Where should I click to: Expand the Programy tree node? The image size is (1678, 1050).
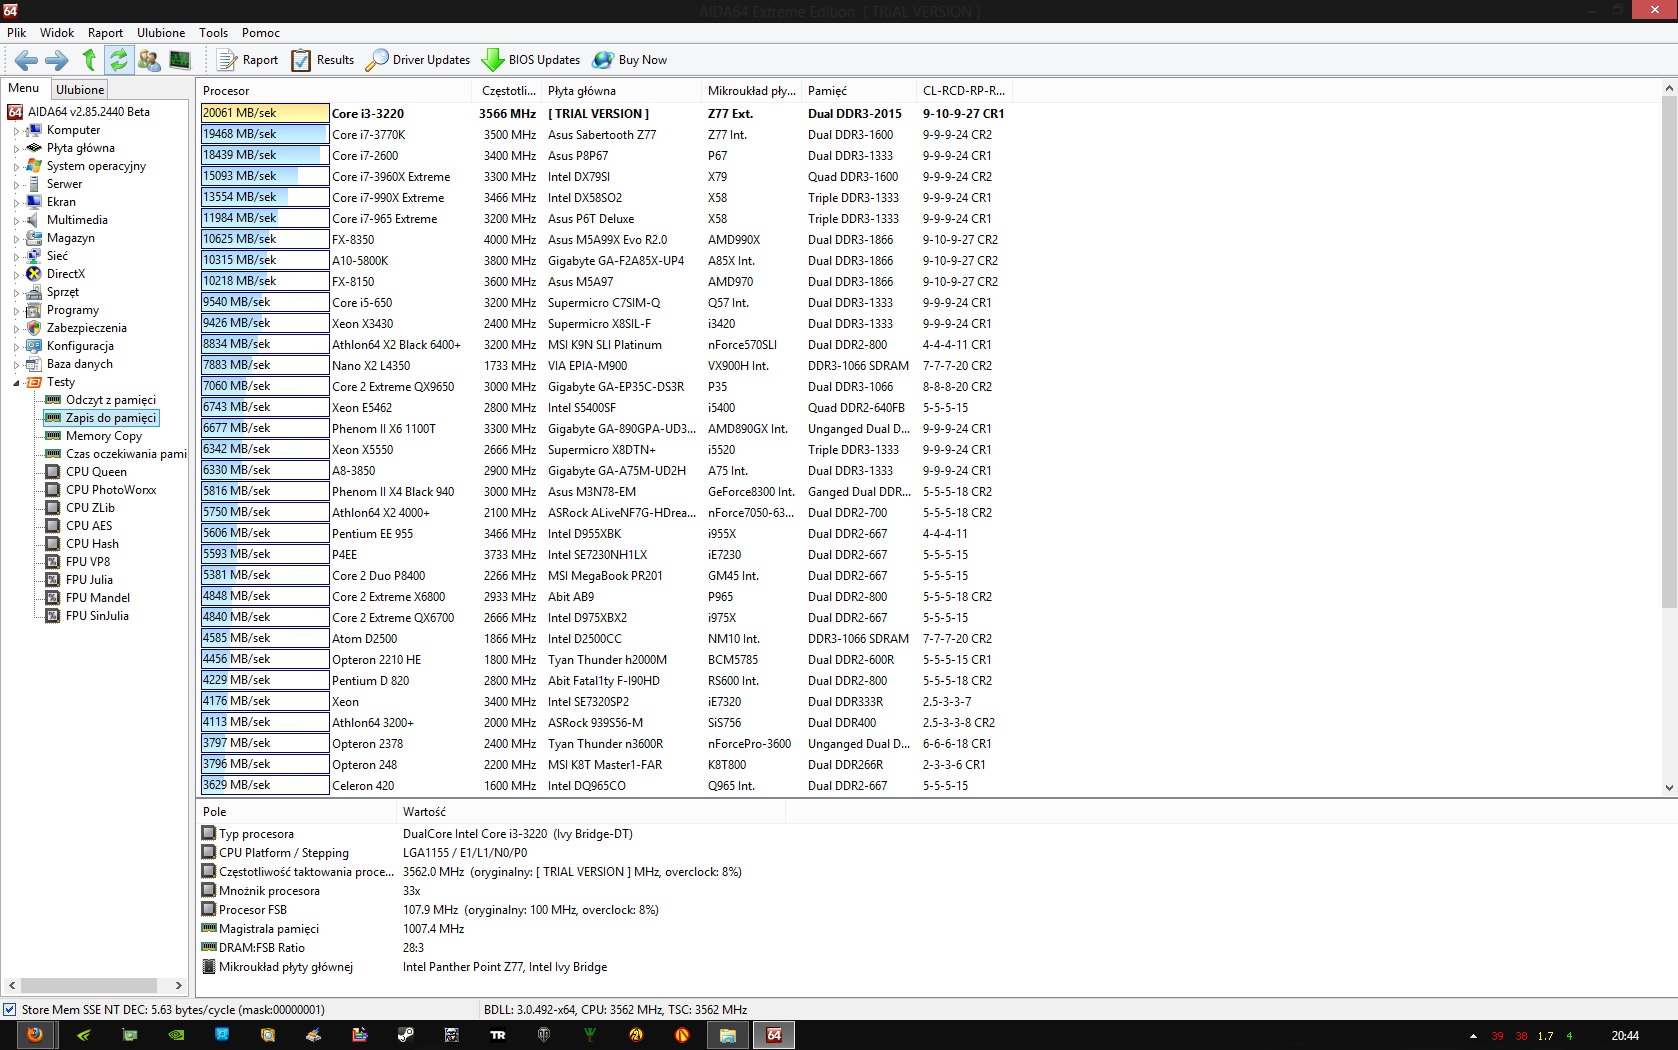[16, 310]
